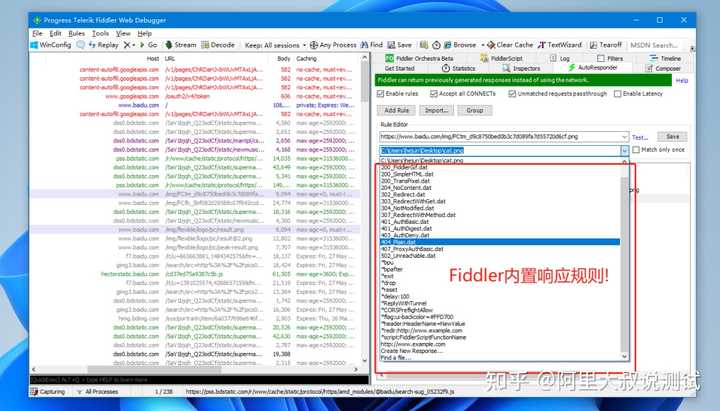This screenshot has width=720, height=411.
Task: Click Browse in the toolbar
Action: pyautogui.click(x=460, y=45)
